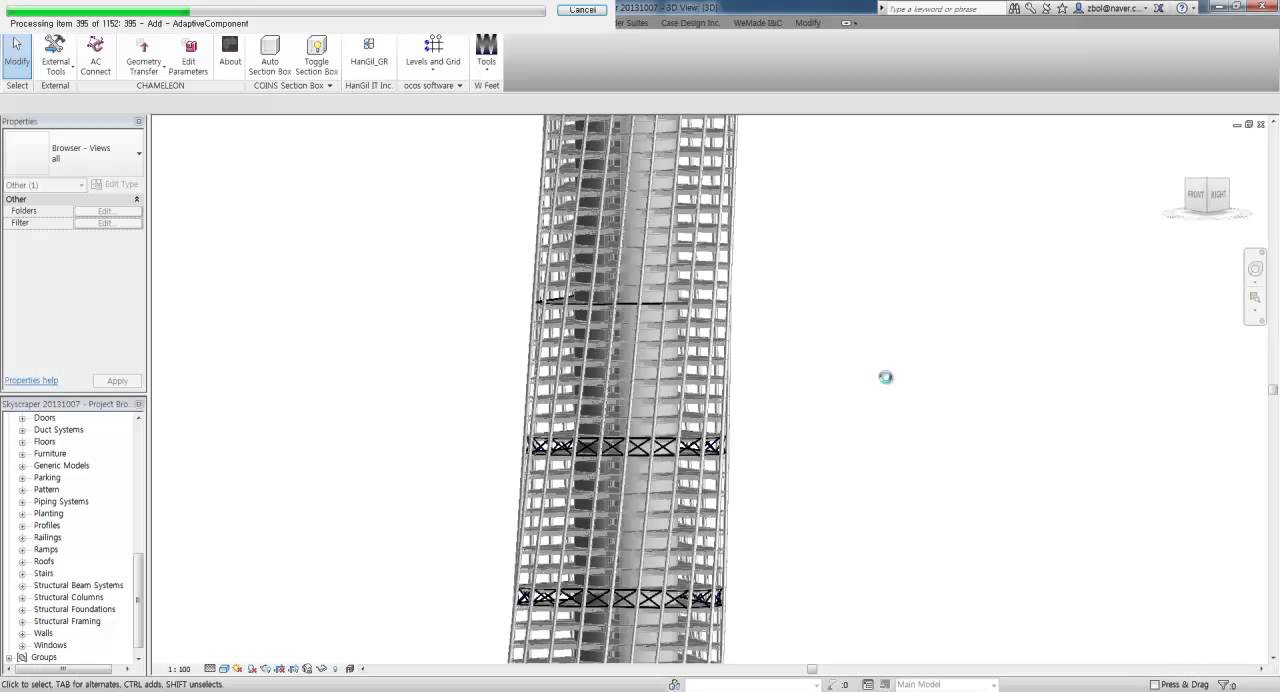Viewport: 1280px width, 692px height.
Task: Expand the Doors tree node
Action: click(x=22, y=418)
